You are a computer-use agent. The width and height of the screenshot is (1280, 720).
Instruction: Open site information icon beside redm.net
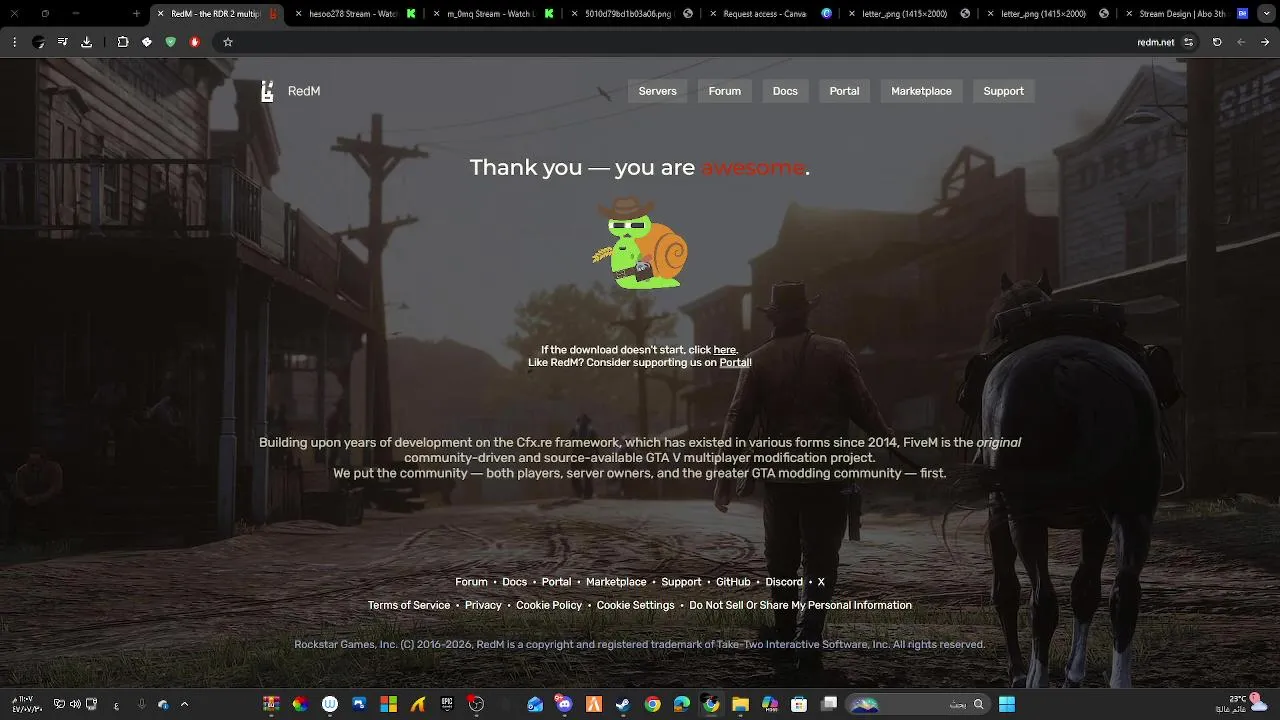[1189, 42]
